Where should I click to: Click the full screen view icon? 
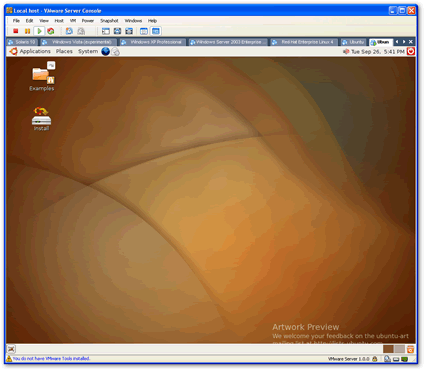tap(117, 31)
